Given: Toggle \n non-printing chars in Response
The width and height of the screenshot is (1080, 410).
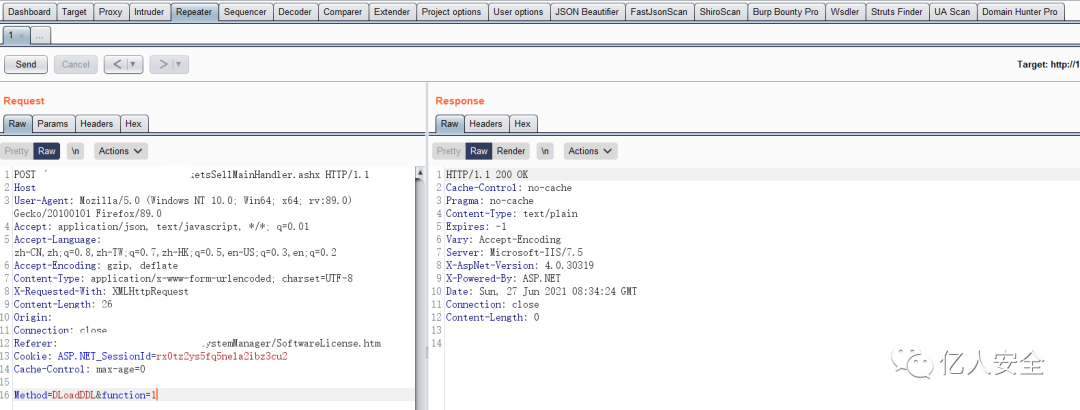Looking at the screenshot, I should click(546, 151).
